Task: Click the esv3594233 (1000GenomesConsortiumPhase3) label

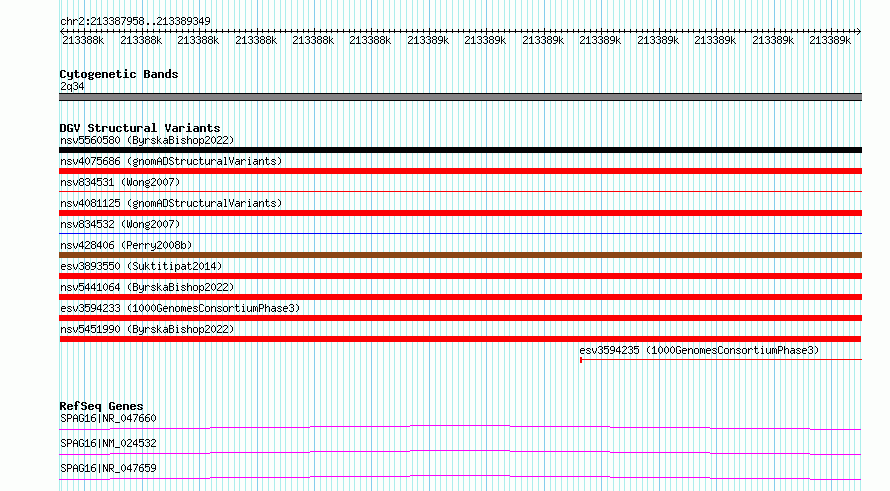Action: pyautogui.click(x=180, y=308)
